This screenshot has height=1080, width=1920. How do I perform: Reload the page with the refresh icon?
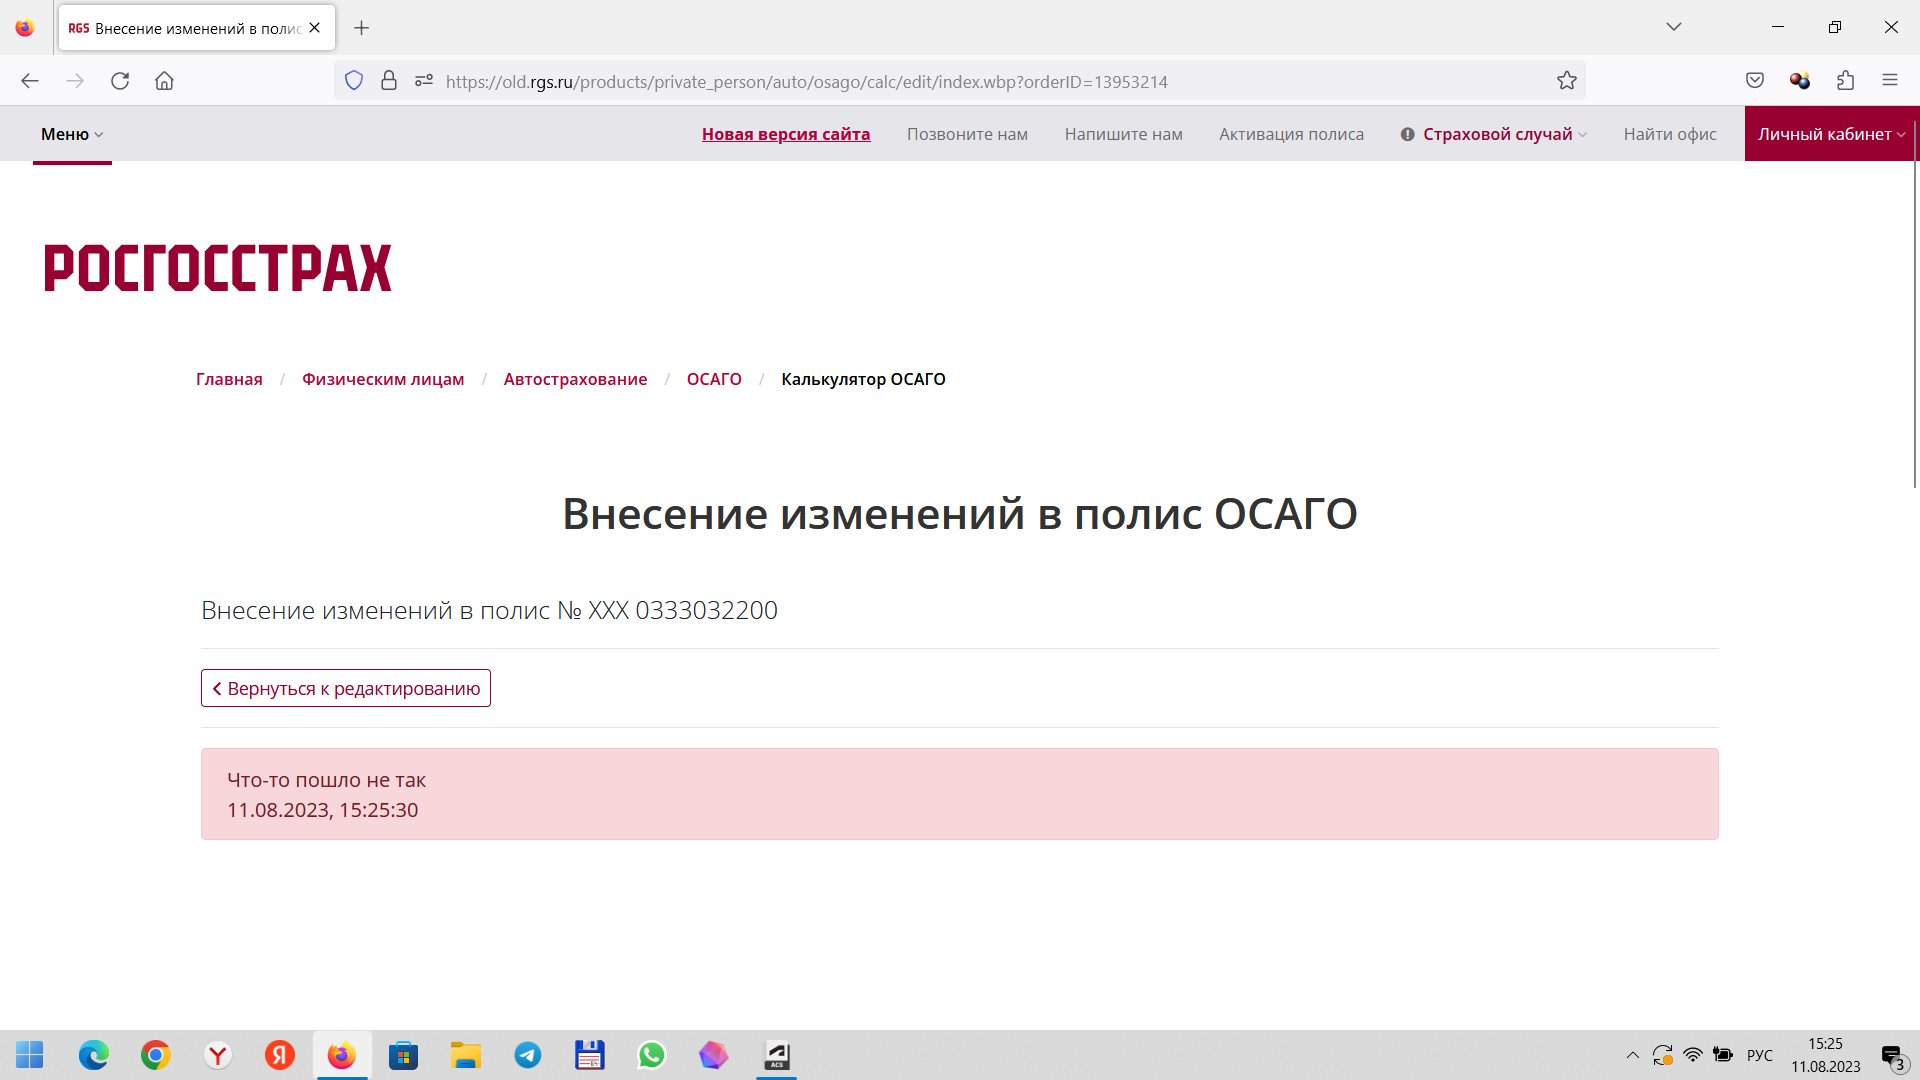click(120, 81)
